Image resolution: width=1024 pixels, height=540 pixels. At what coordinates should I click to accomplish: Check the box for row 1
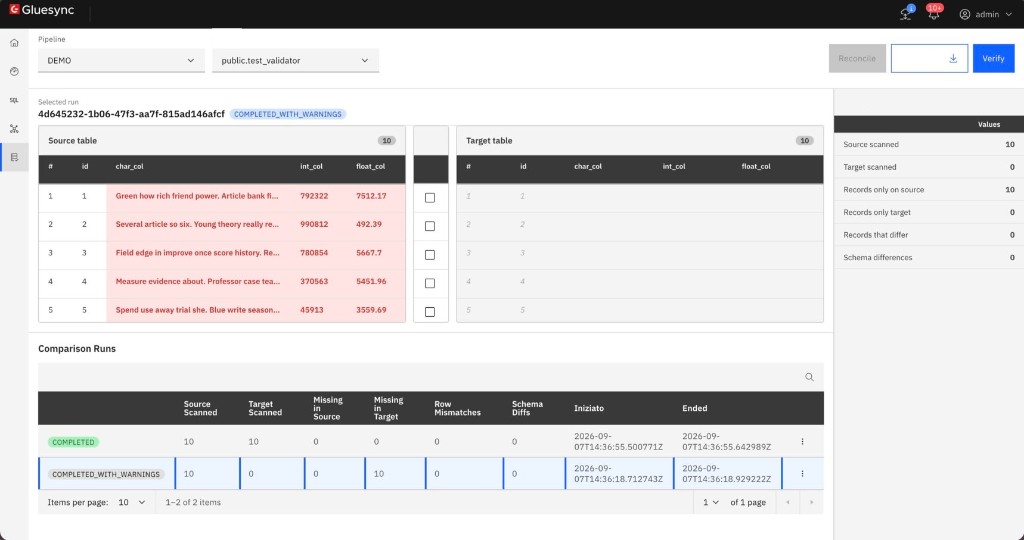[x=430, y=198]
